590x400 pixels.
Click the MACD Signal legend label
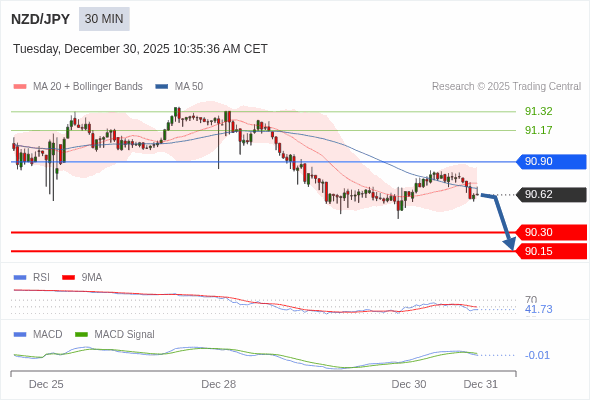pos(125,335)
